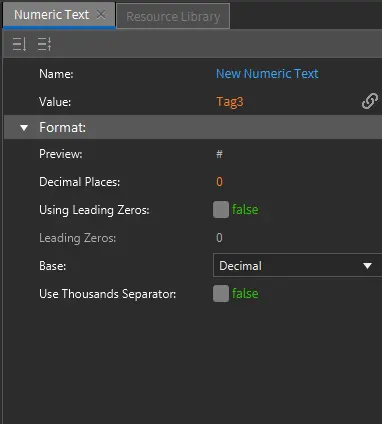The image size is (382, 424).
Task: Click false text beside Use Thousands Separator
Action: point(245,294)
